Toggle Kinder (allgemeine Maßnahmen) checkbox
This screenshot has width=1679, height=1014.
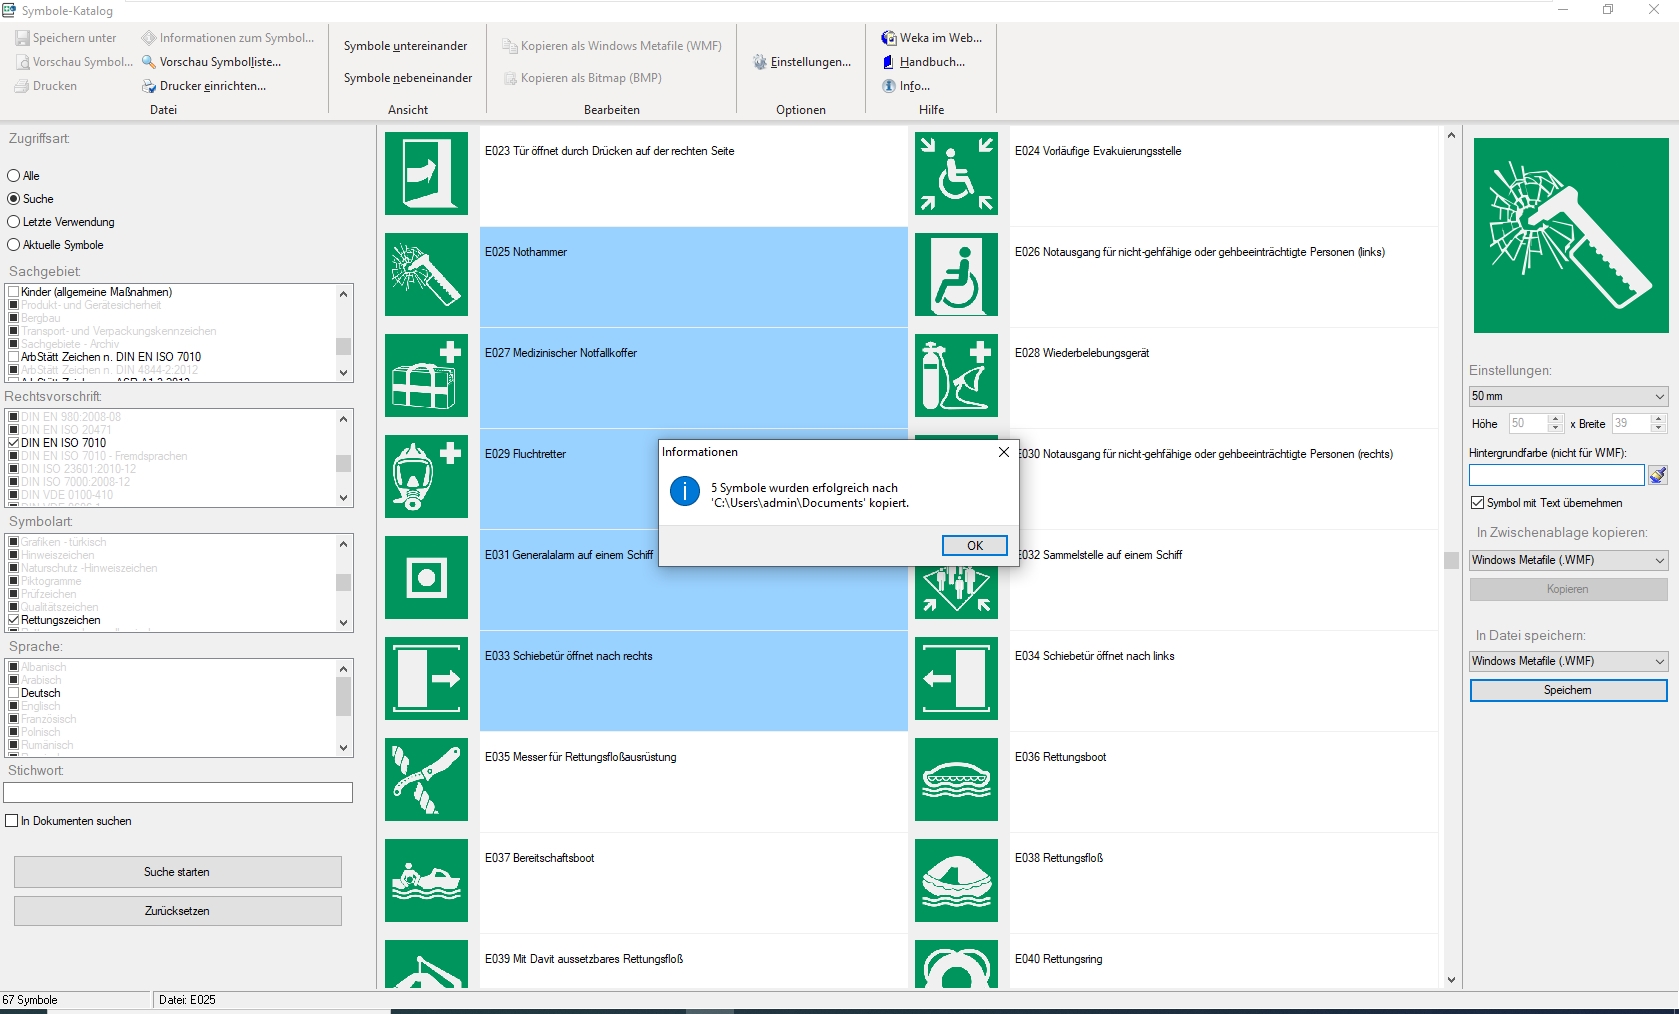point(14,292)
